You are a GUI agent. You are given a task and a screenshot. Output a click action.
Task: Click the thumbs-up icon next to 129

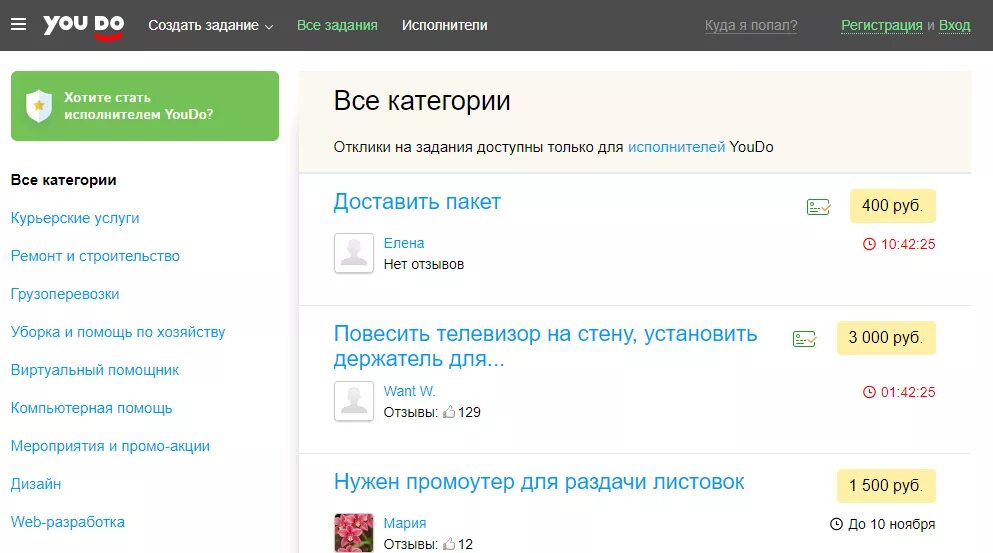click(x=449, y=412)
